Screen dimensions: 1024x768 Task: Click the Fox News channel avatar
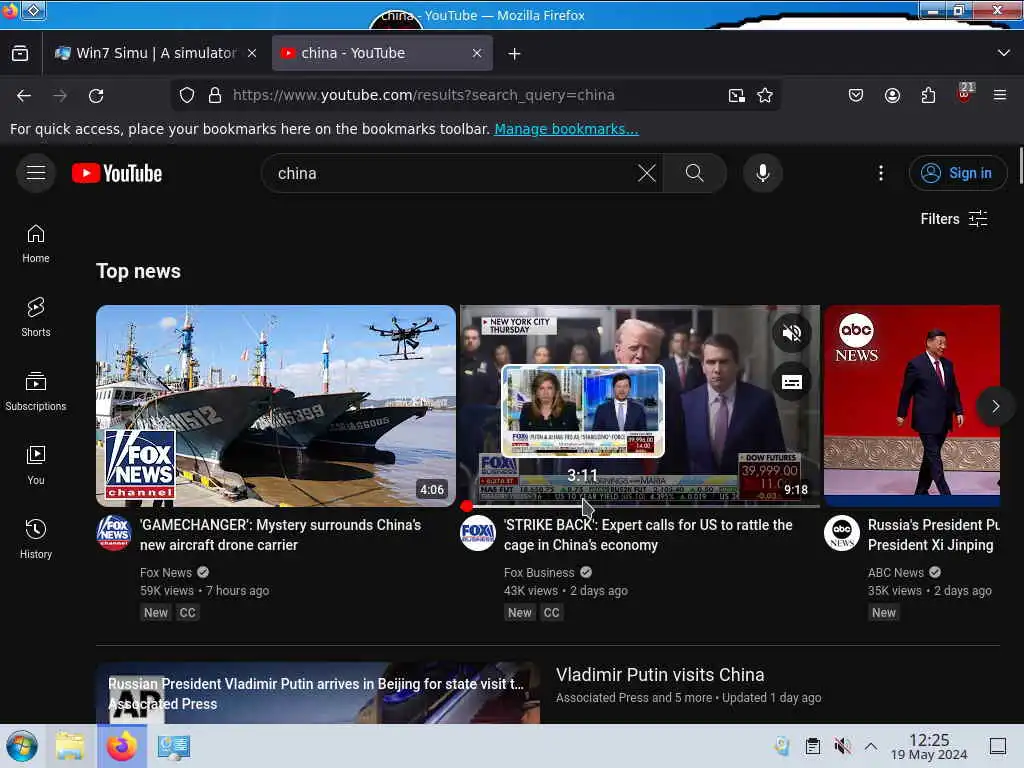(x=114, y=533)
